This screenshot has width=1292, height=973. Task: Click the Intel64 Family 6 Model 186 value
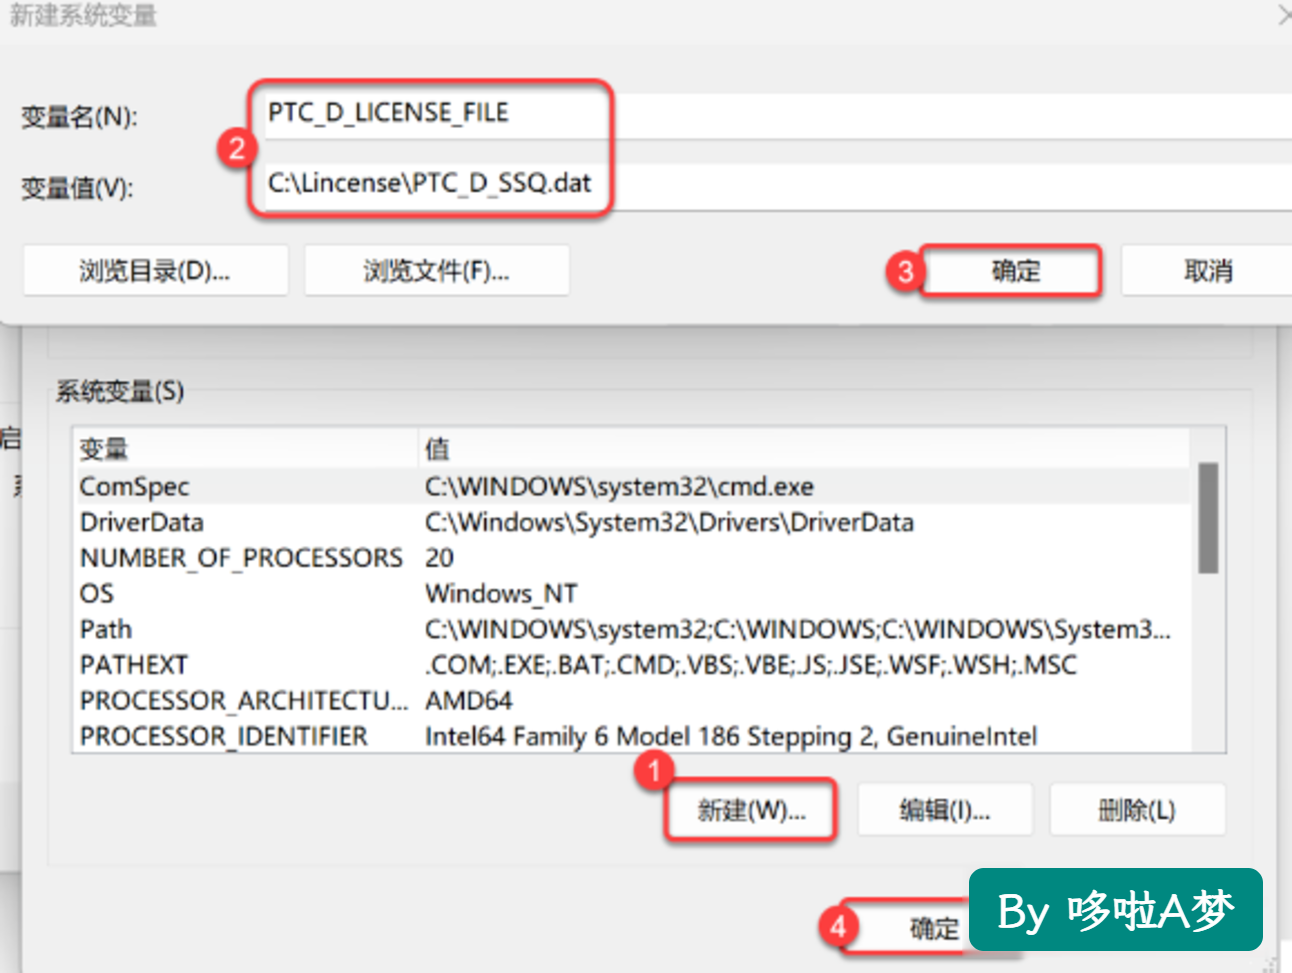click(731, 737)
